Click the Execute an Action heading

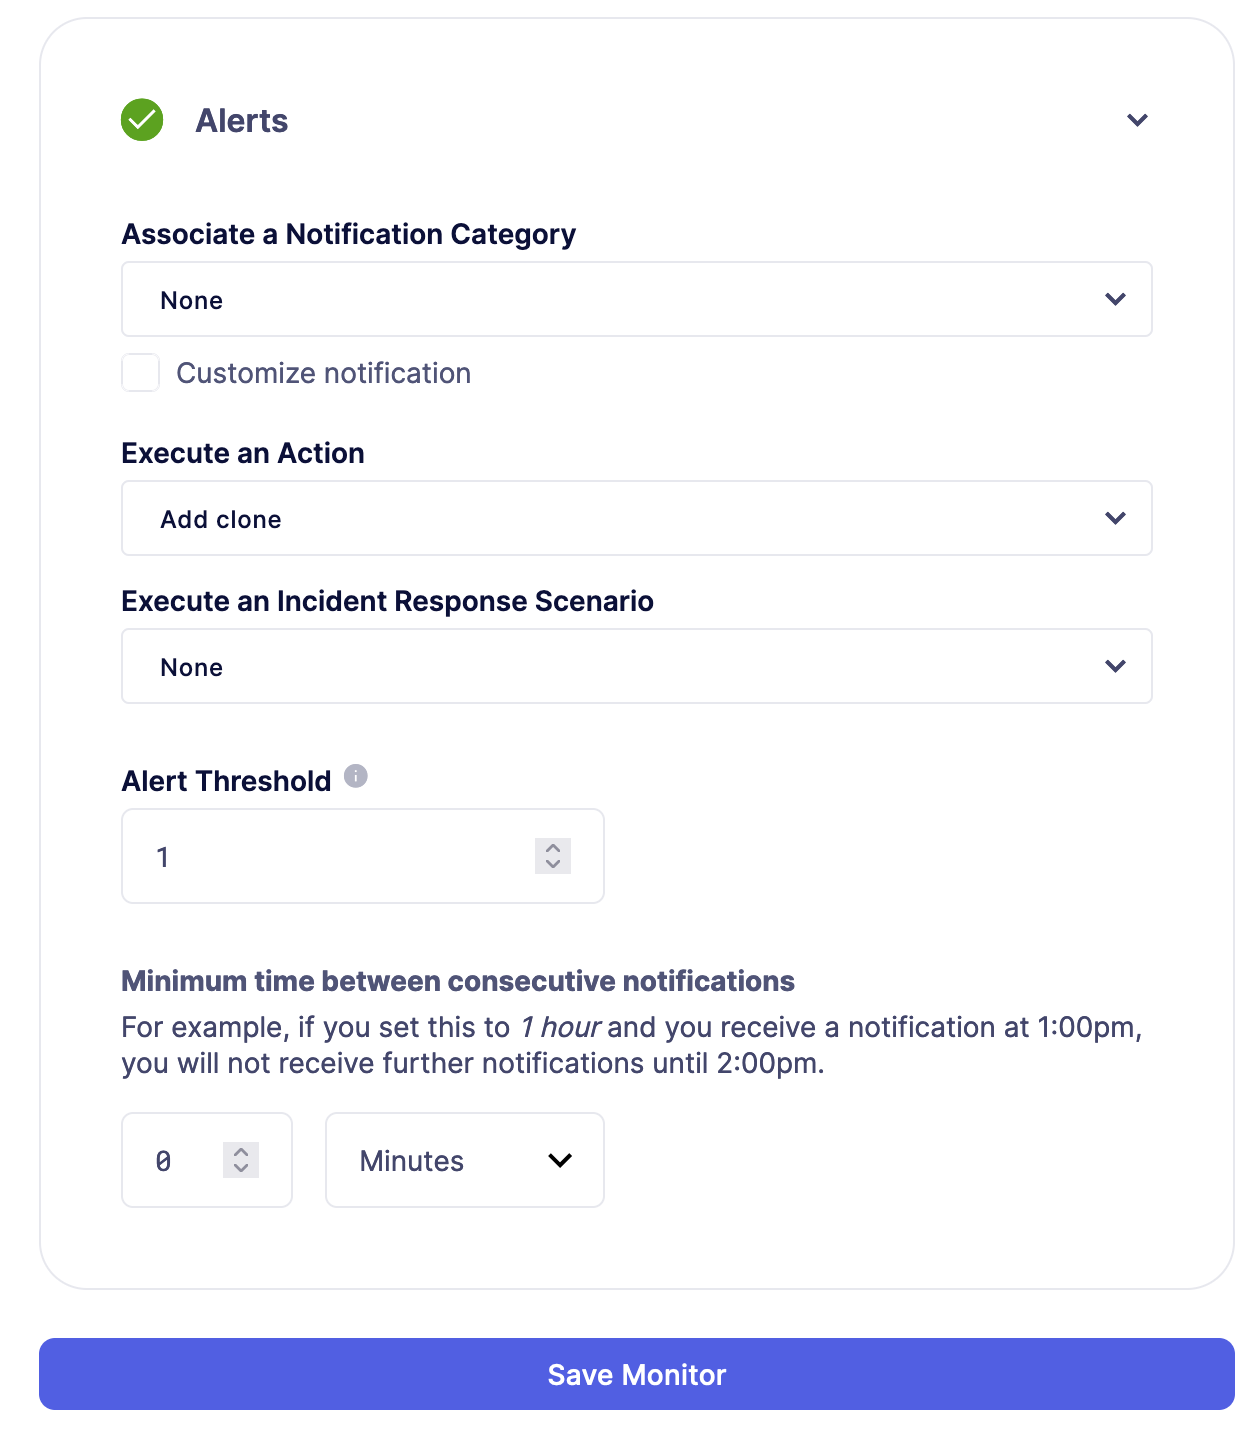(x=242, y=453)
